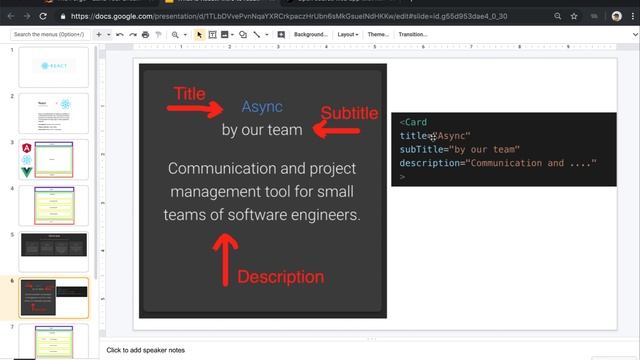The image size is (640, 360).
Task: Click the Zoom tool icon
Action: tap(175, 35)
